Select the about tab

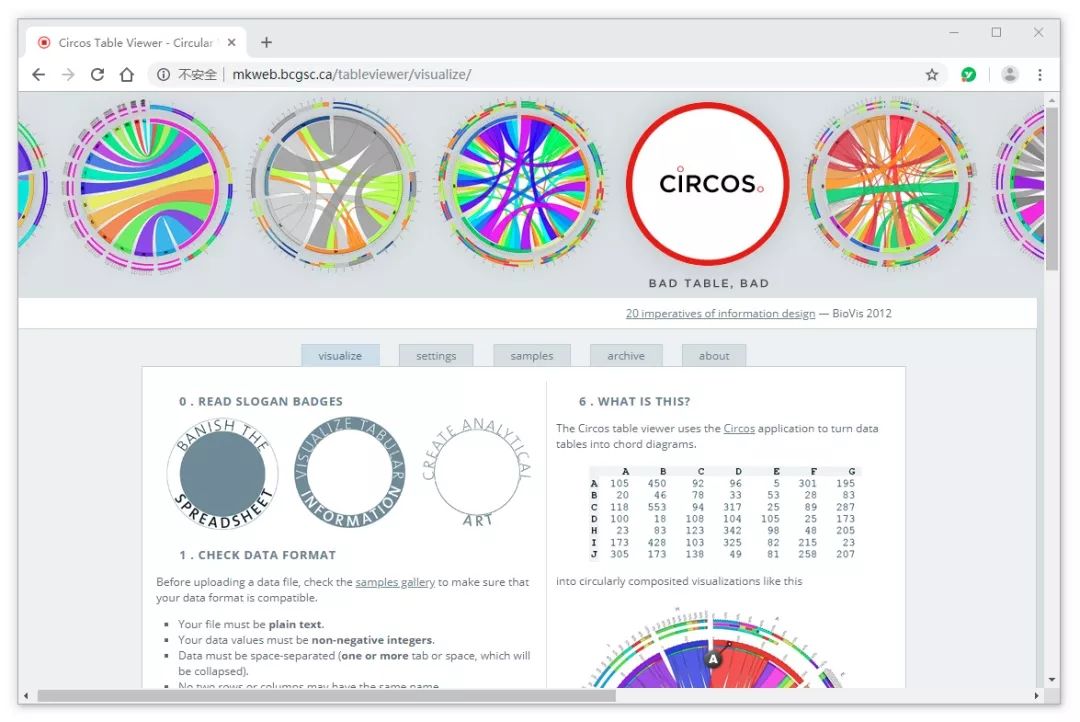click(714, 355)
